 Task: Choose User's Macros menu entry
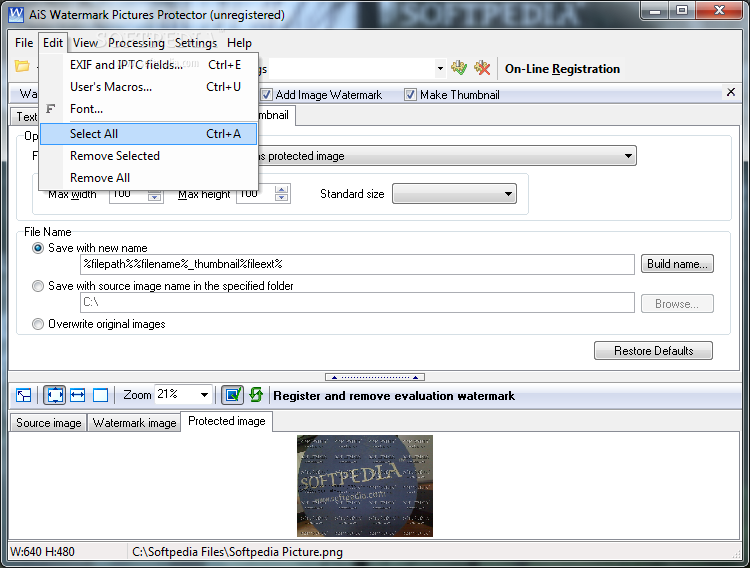click(x=149, y=87)
